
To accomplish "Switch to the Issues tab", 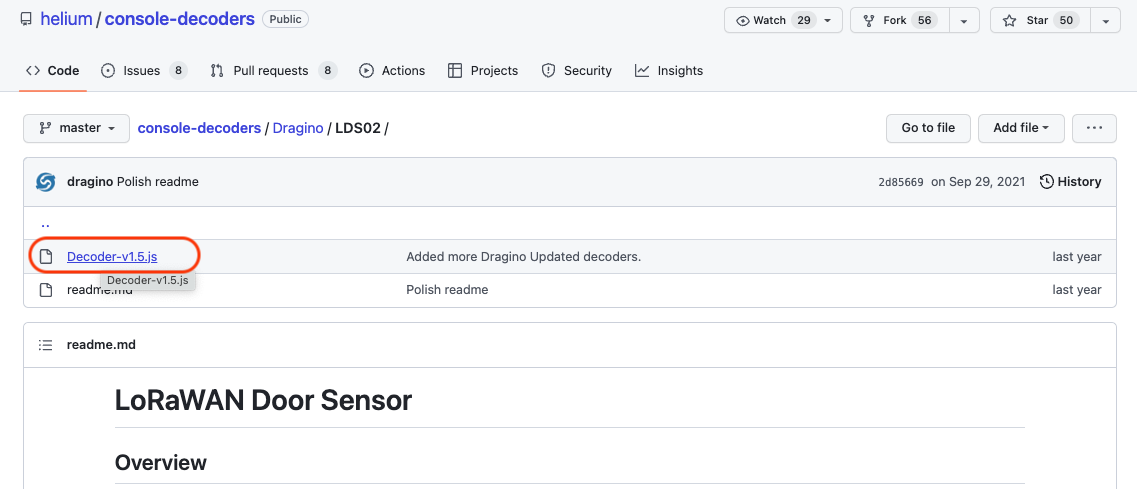I will coord(143,71).
